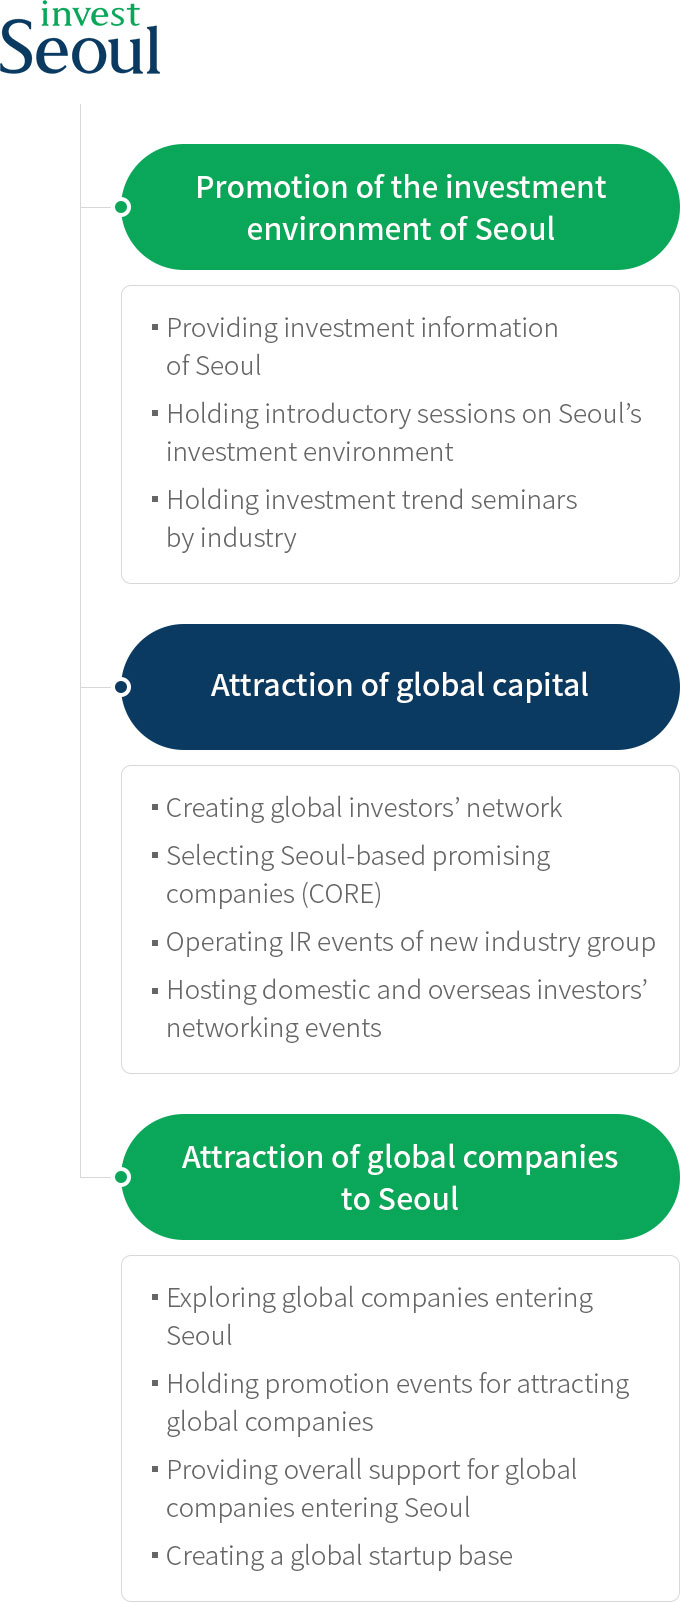
Task: Click 'Providing investment information of Seoul' item
Action: (362, 346)
